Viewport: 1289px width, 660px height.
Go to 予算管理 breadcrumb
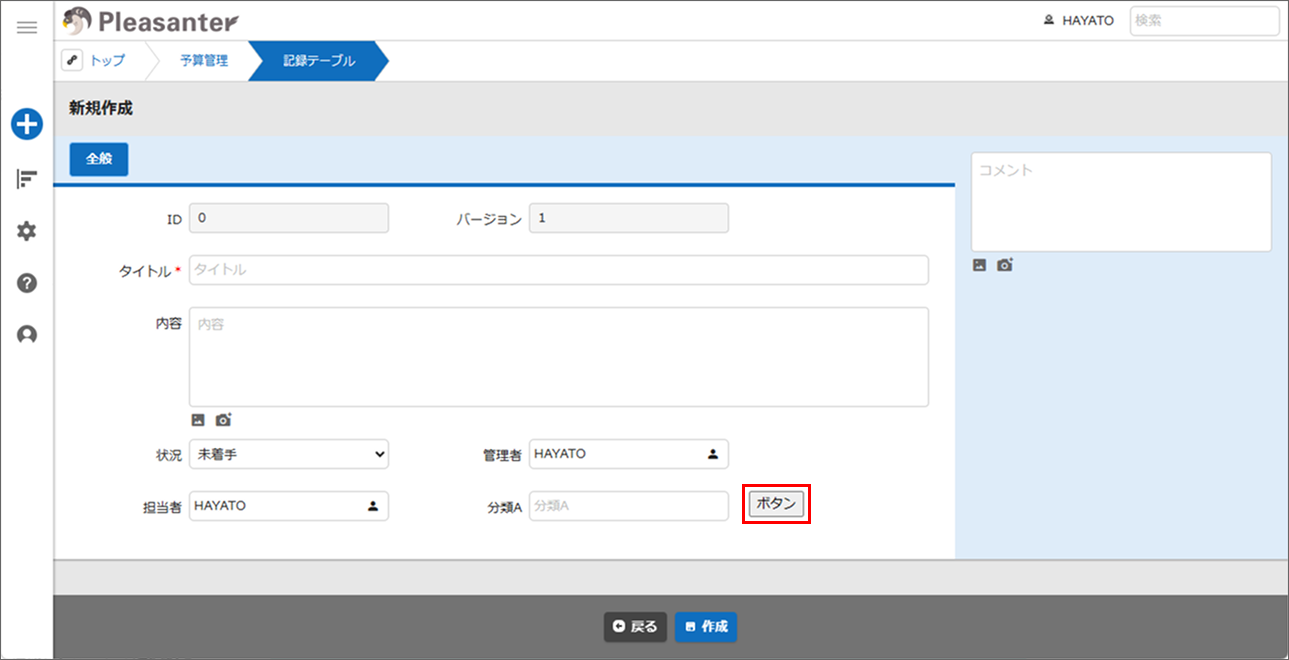[x=204, y=61]
